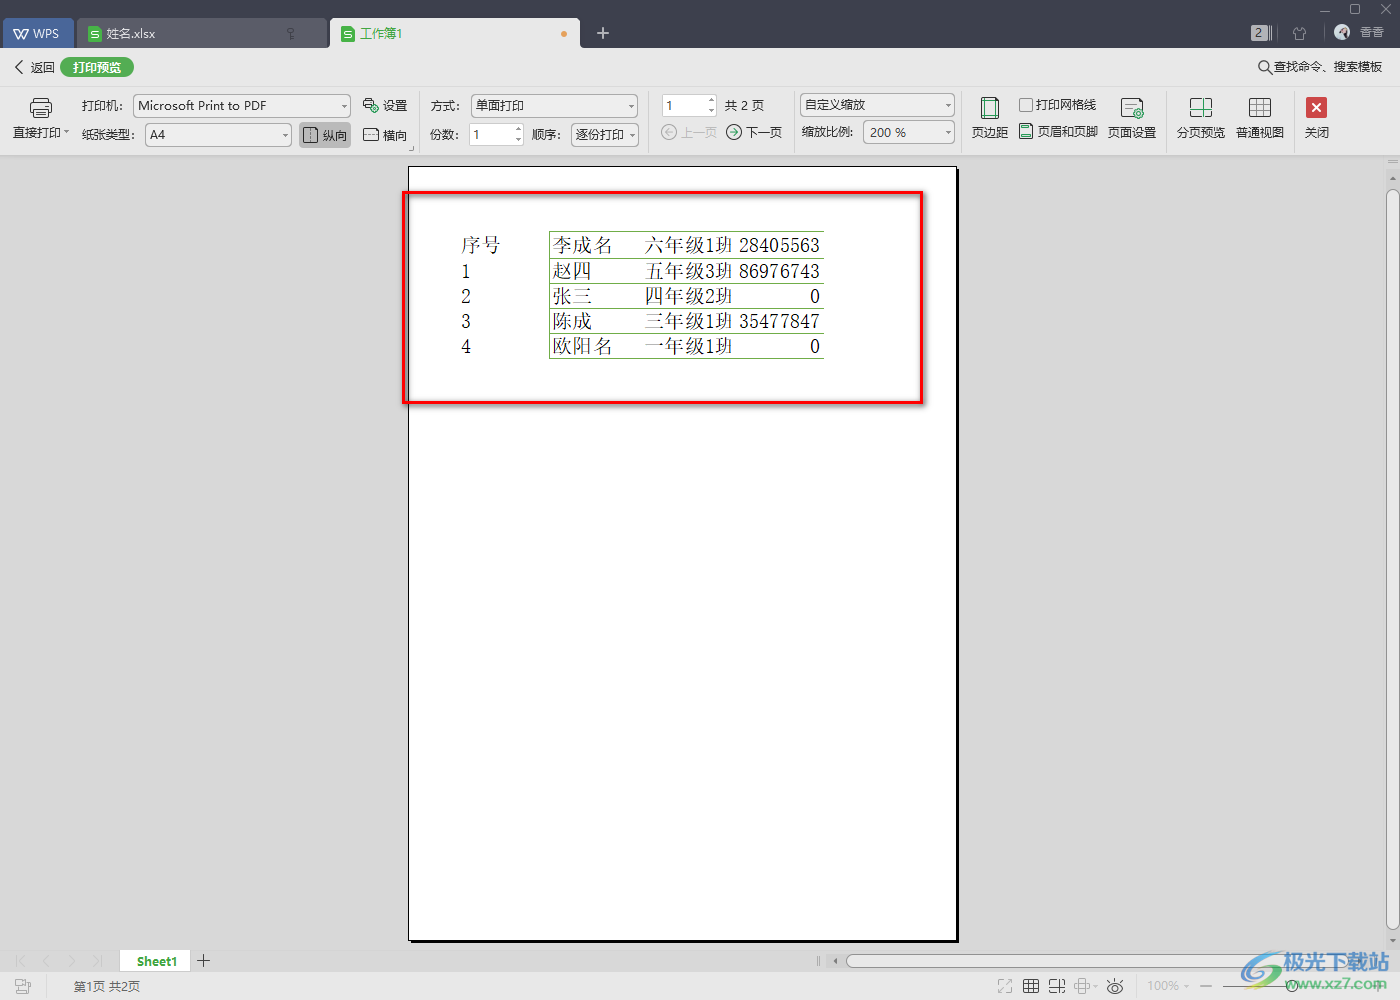Click the user avatar icon
The width and height of the screenshot is (1400, 1000).
click(x=1342, y=32)
